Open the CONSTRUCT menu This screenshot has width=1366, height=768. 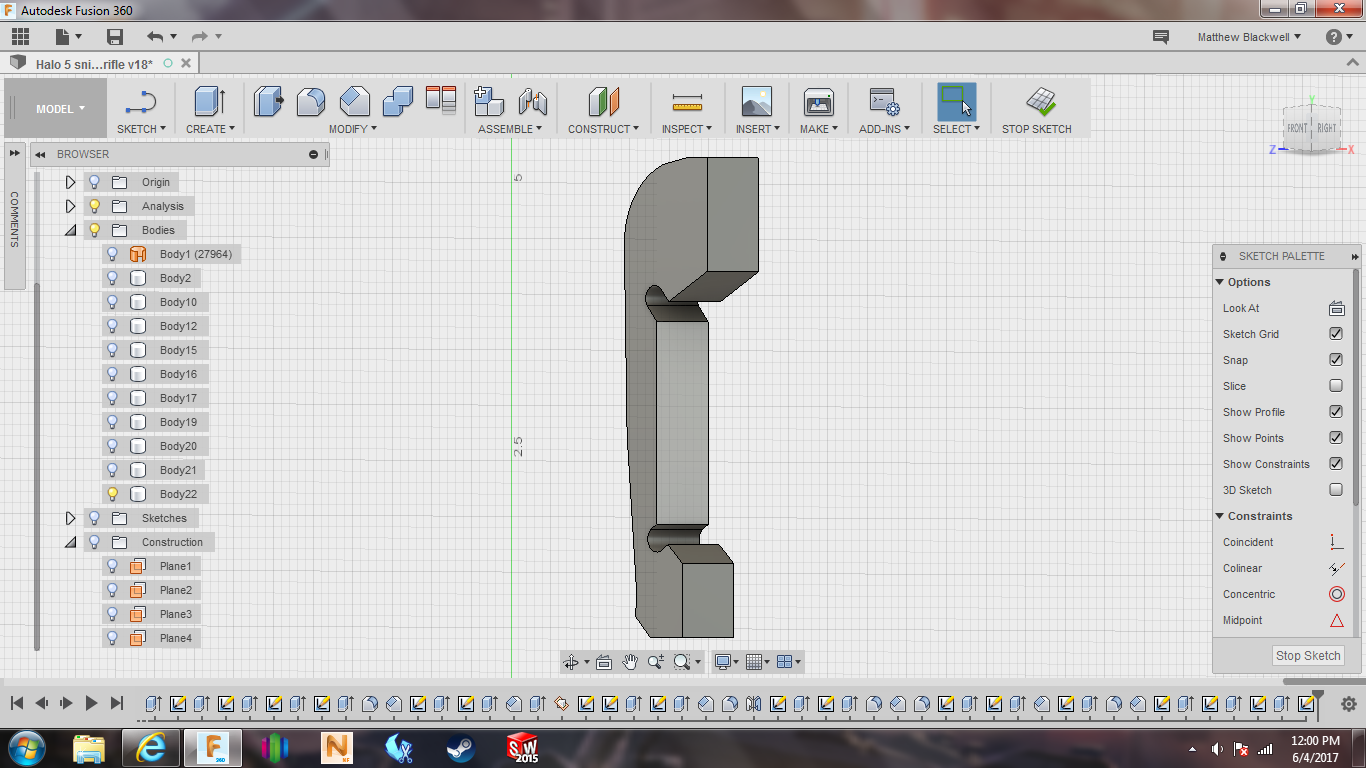click(x=604, y=129)
